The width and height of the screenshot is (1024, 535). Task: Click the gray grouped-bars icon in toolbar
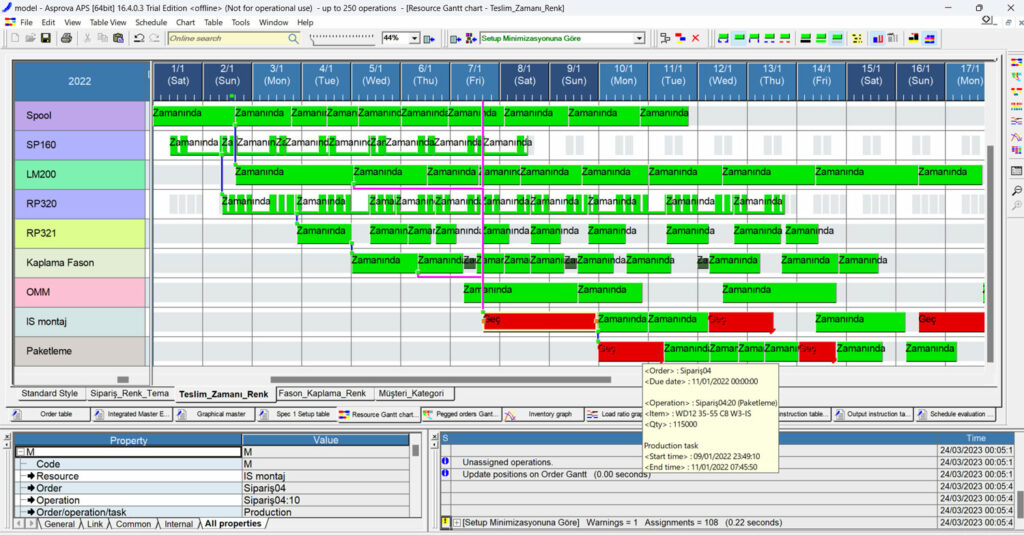click(893, 39)
